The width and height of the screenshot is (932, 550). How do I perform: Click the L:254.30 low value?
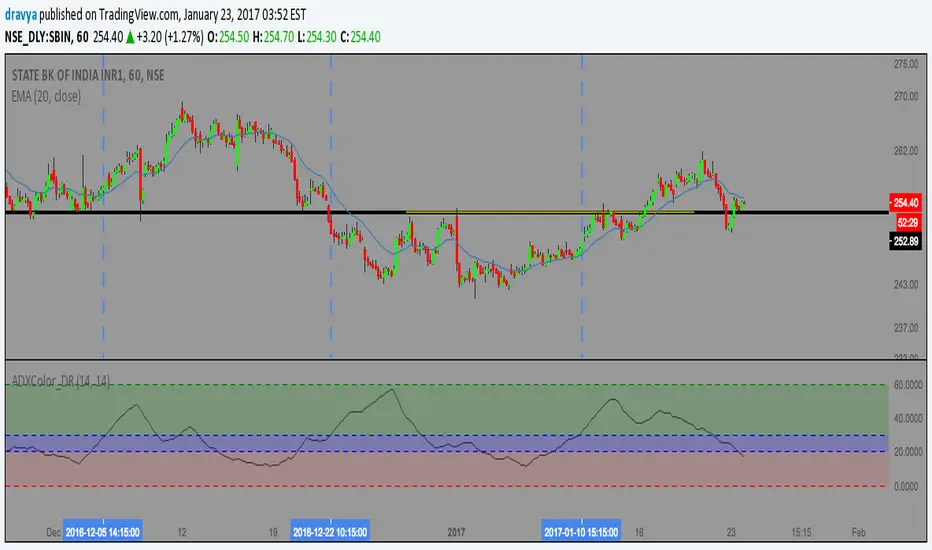[317, 37]
